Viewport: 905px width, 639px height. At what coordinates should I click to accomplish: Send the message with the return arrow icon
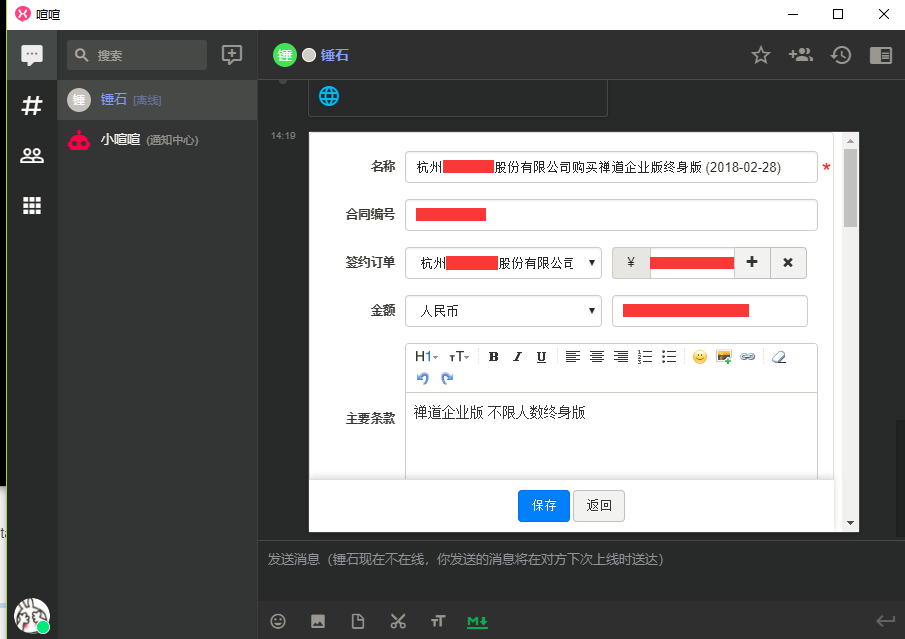click(x=885, y=621)
